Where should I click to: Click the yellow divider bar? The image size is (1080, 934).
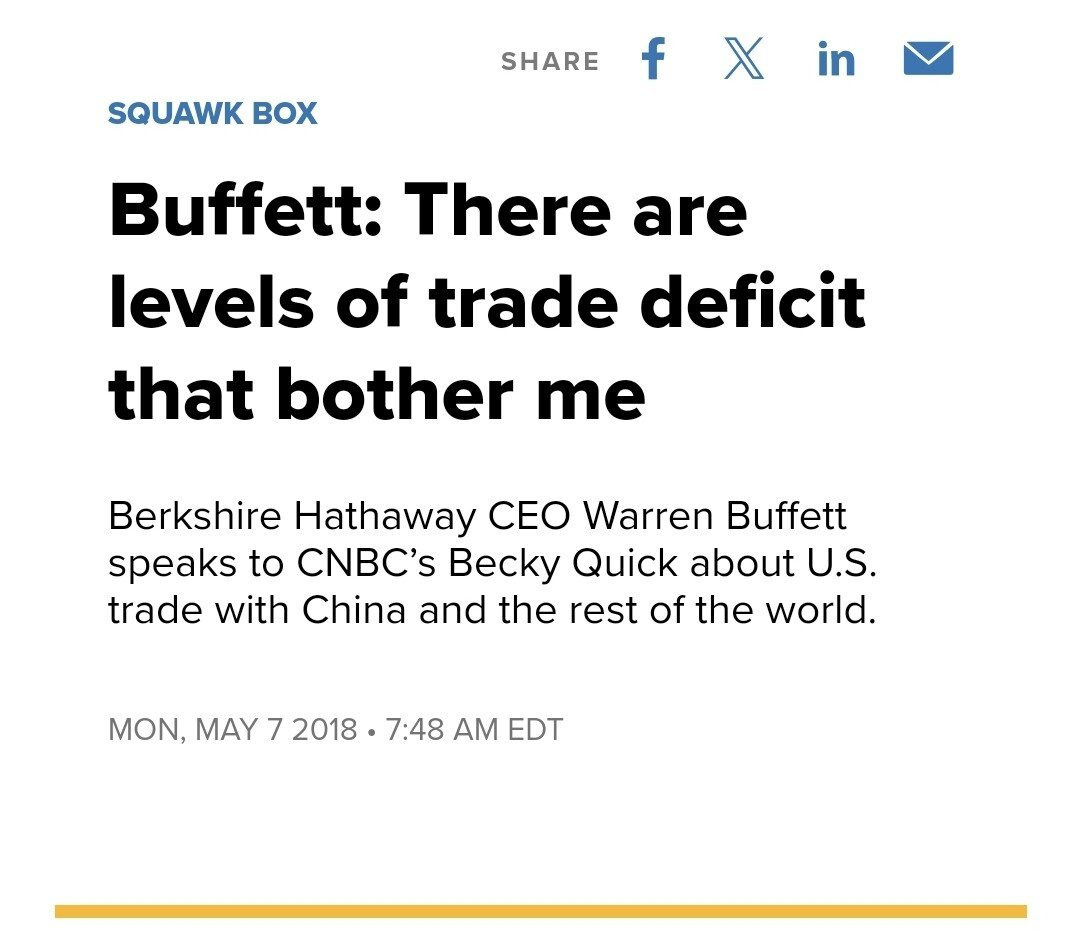[x=540, y=911]
